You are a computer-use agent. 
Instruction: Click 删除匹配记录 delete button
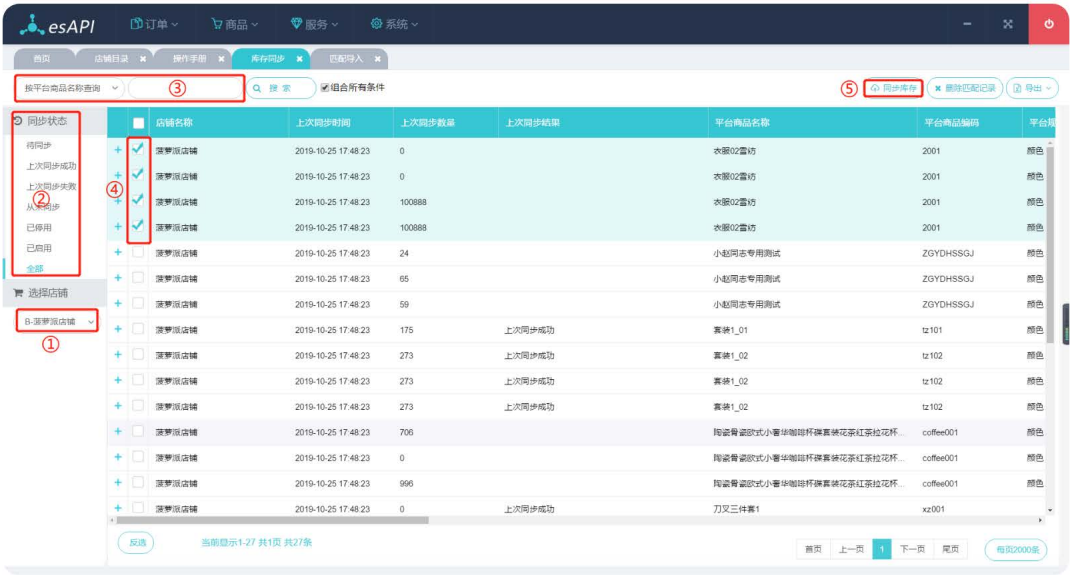[x=964, y=88]
